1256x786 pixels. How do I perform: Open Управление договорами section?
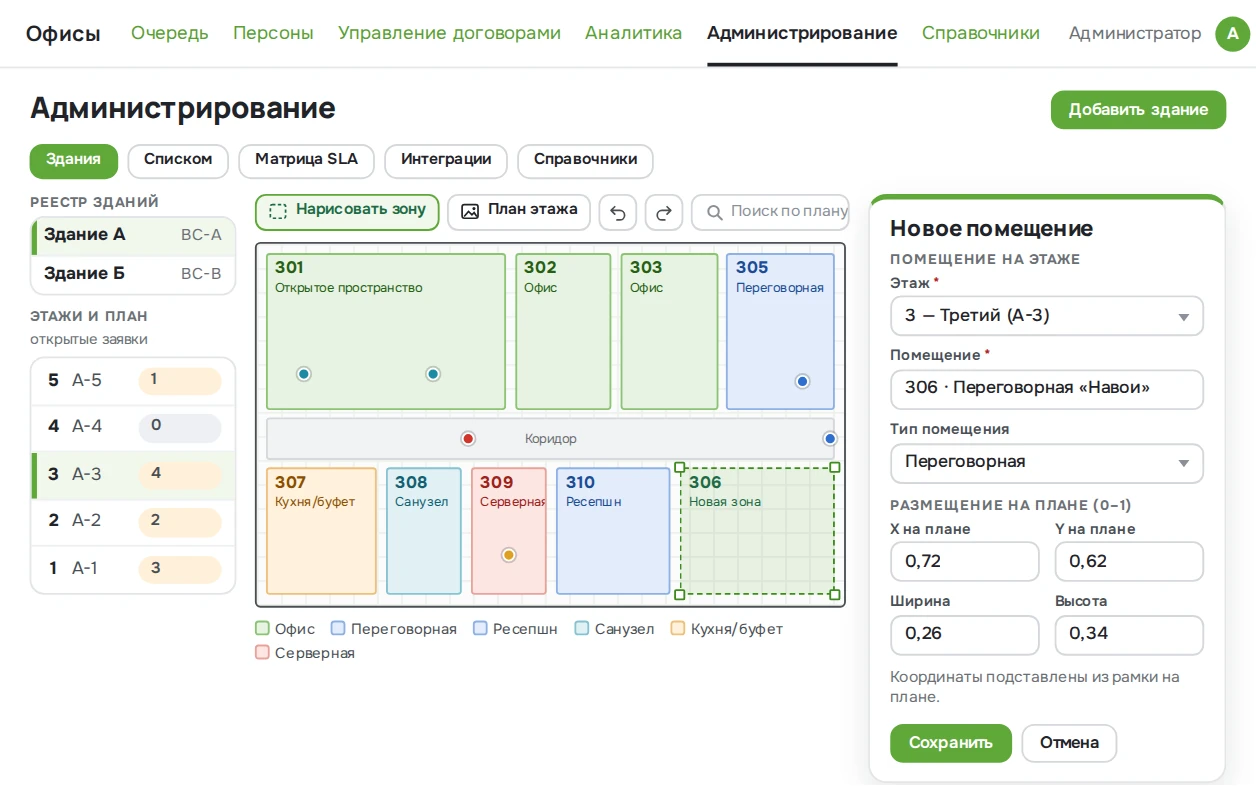[449, 33]
